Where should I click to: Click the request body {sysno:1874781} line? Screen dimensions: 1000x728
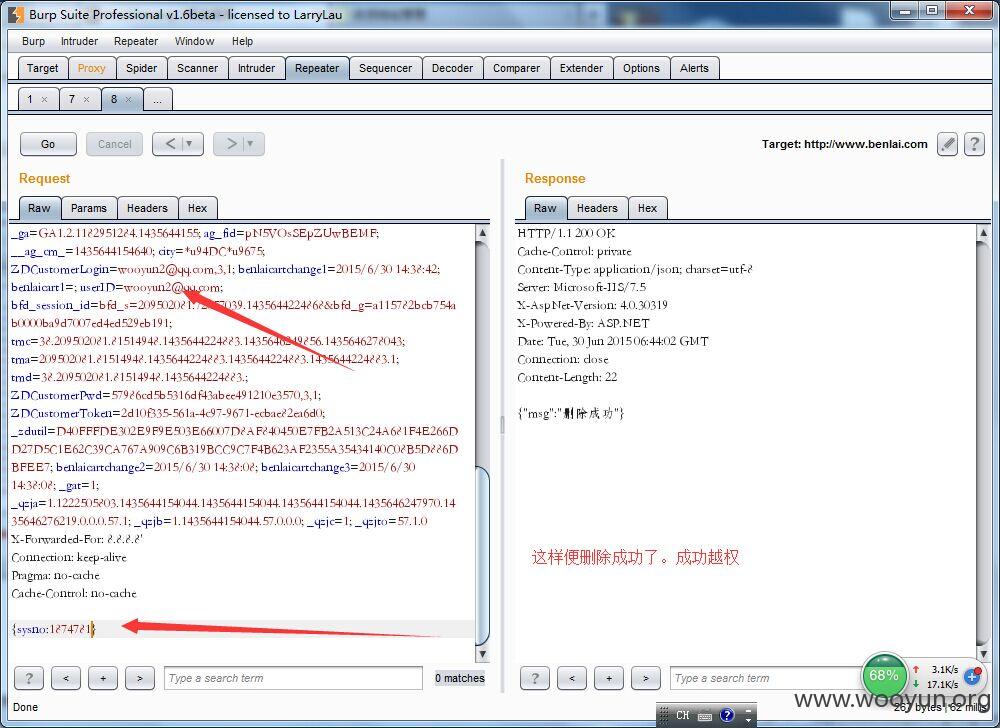[x=54, y=629]
